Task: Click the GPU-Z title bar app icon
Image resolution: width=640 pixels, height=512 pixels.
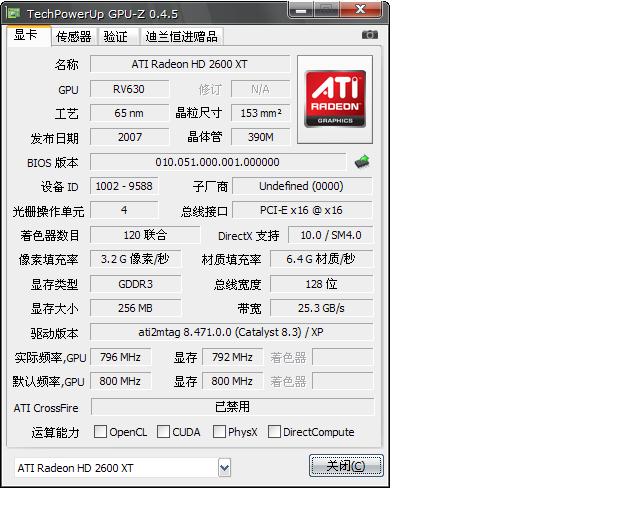Action: pyautogui.click(x=13, y=13)
